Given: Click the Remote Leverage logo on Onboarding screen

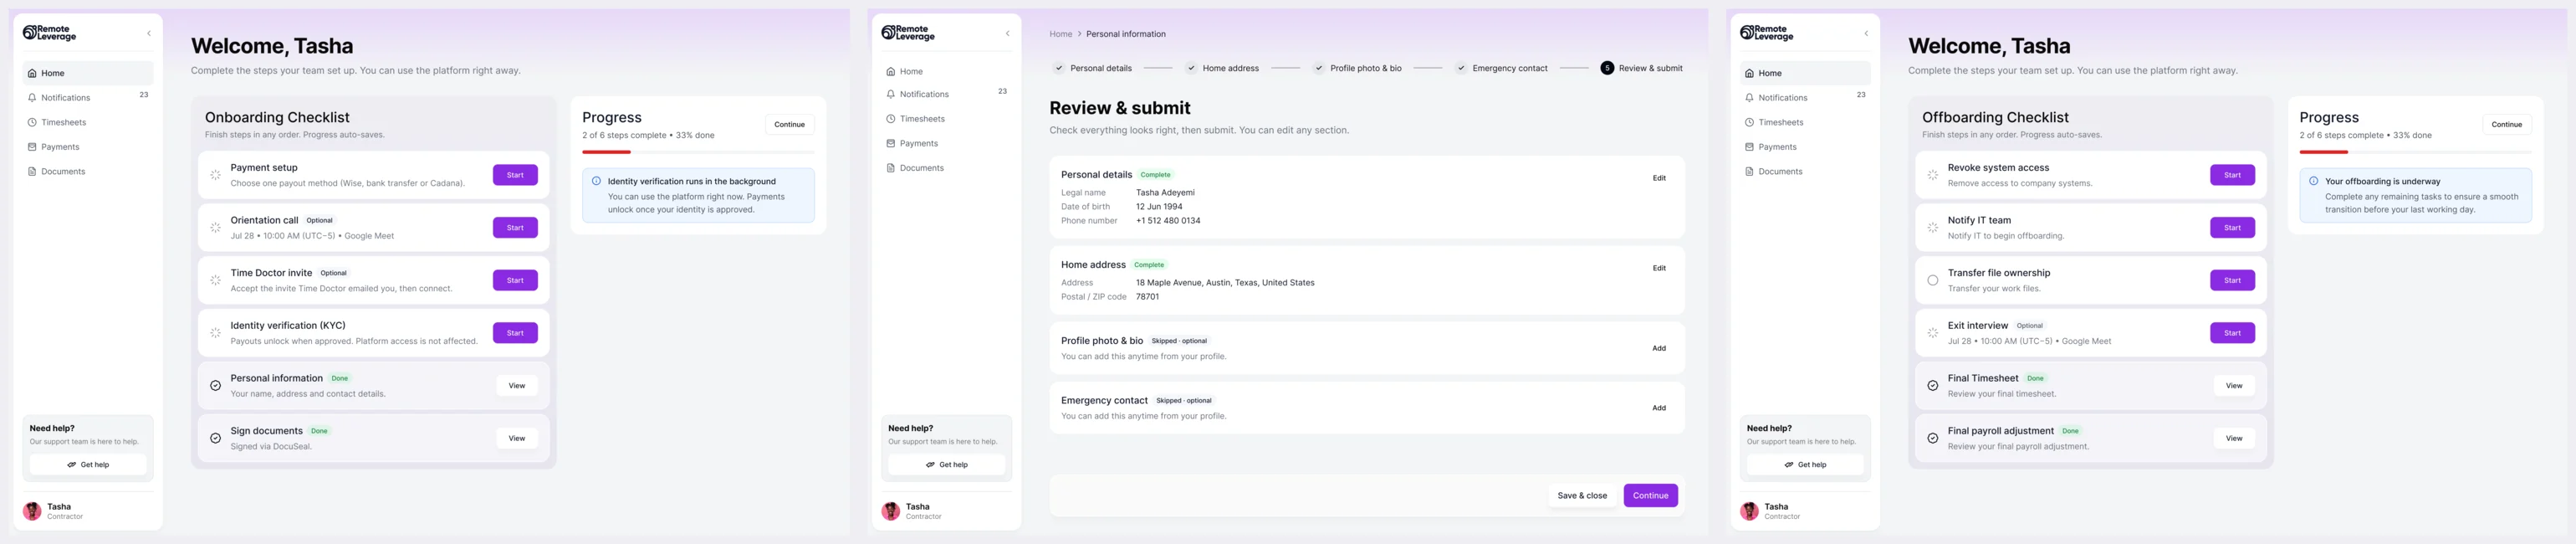Looking at the screenshot, I should click(x=49, y=33).
